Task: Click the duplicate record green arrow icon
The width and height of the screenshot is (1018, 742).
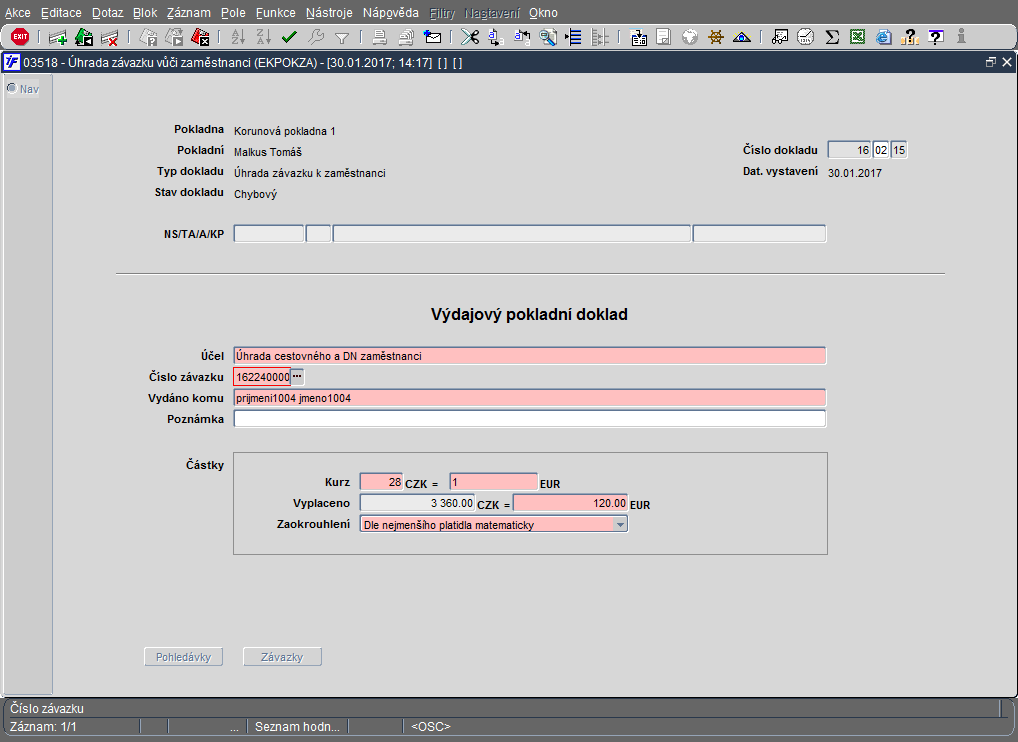Action: tap(84, 37)
